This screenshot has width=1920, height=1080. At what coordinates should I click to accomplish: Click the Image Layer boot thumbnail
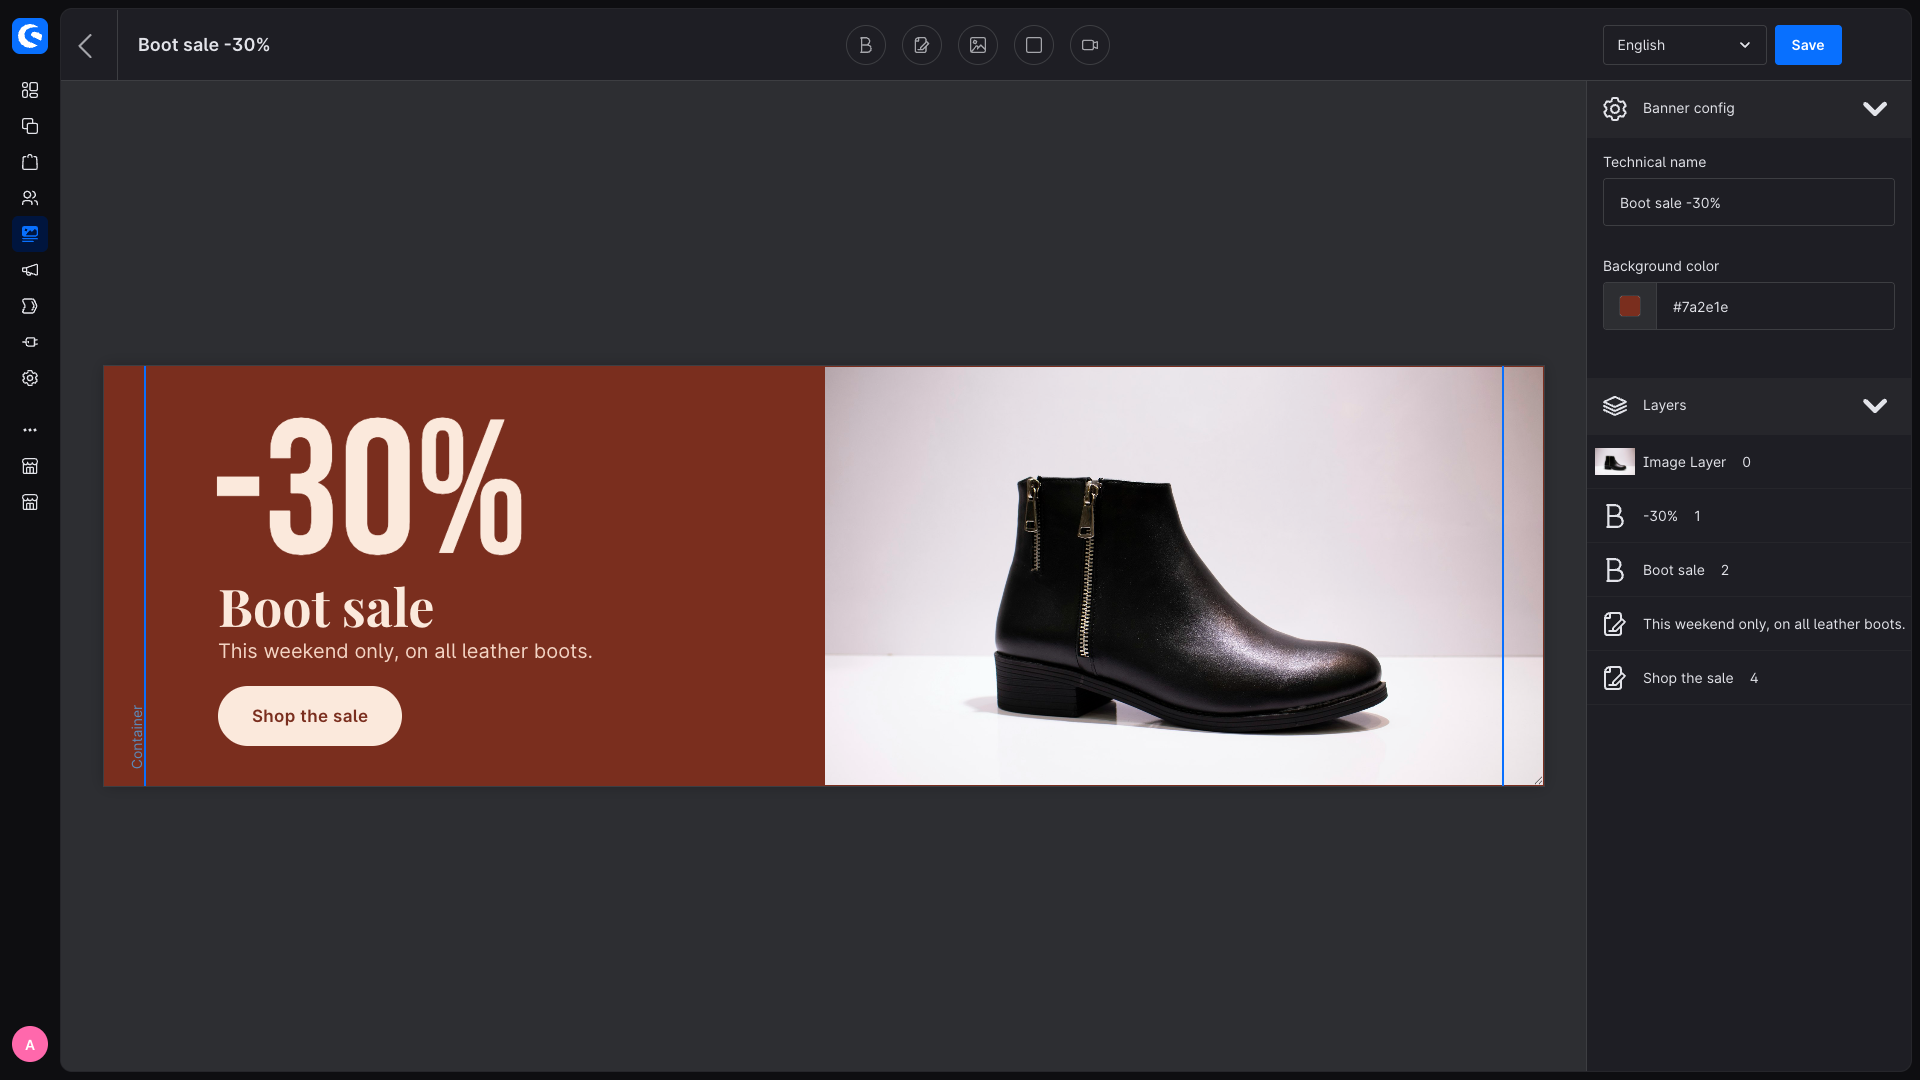(1614, 462)
